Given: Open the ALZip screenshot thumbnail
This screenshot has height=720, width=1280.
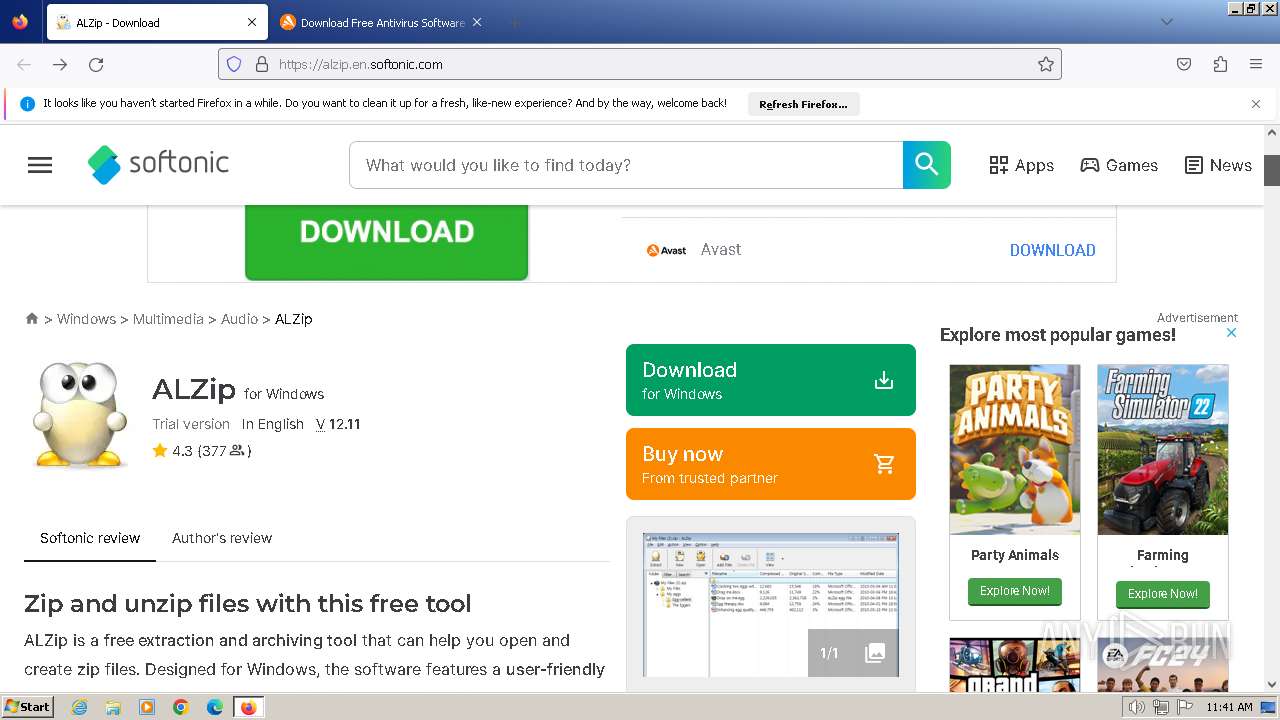Looking at the screenshot, I should [x=770, y=604].
